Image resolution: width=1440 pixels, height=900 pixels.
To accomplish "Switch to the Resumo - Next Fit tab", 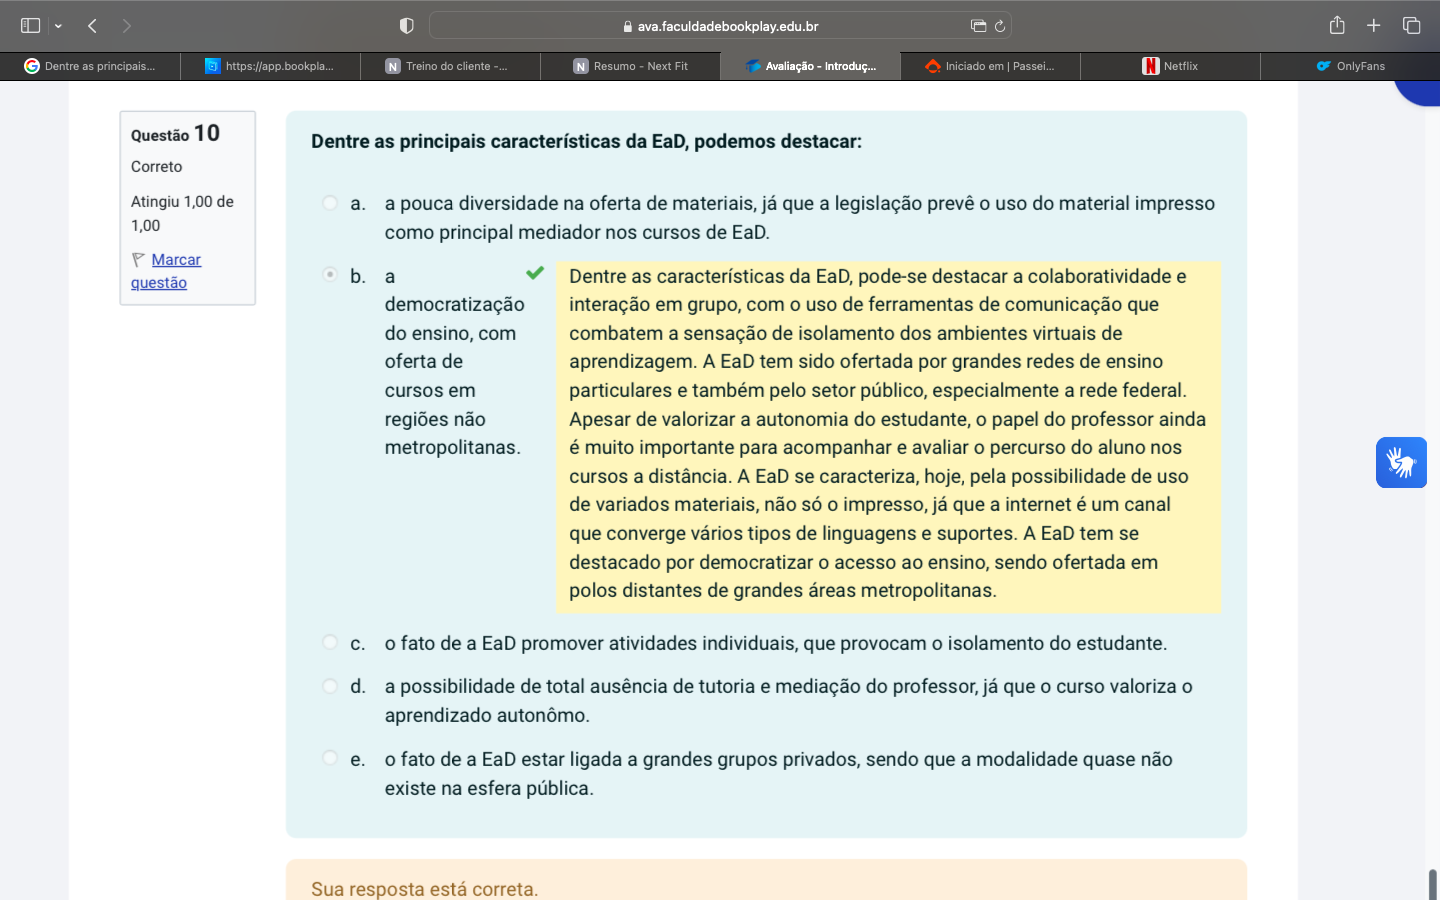I will [x=630, y=66].
